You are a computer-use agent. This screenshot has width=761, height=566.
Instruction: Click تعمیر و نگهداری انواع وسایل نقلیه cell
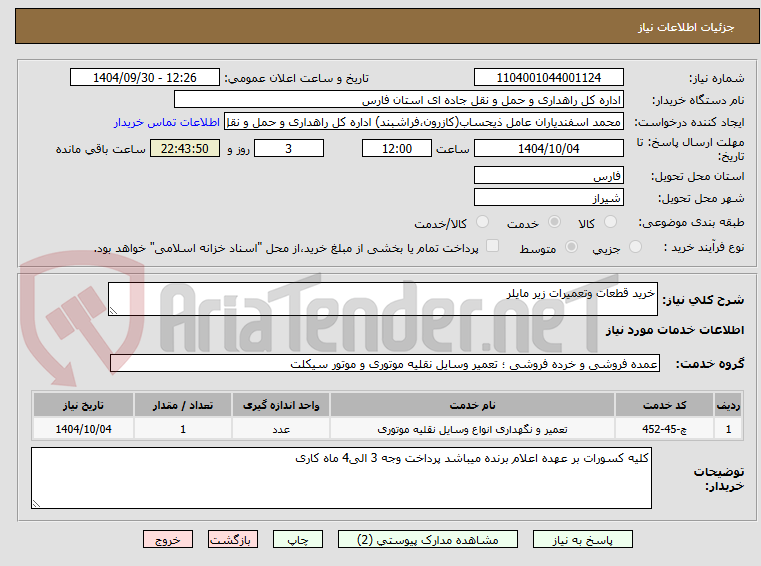[x=472, y=429]
